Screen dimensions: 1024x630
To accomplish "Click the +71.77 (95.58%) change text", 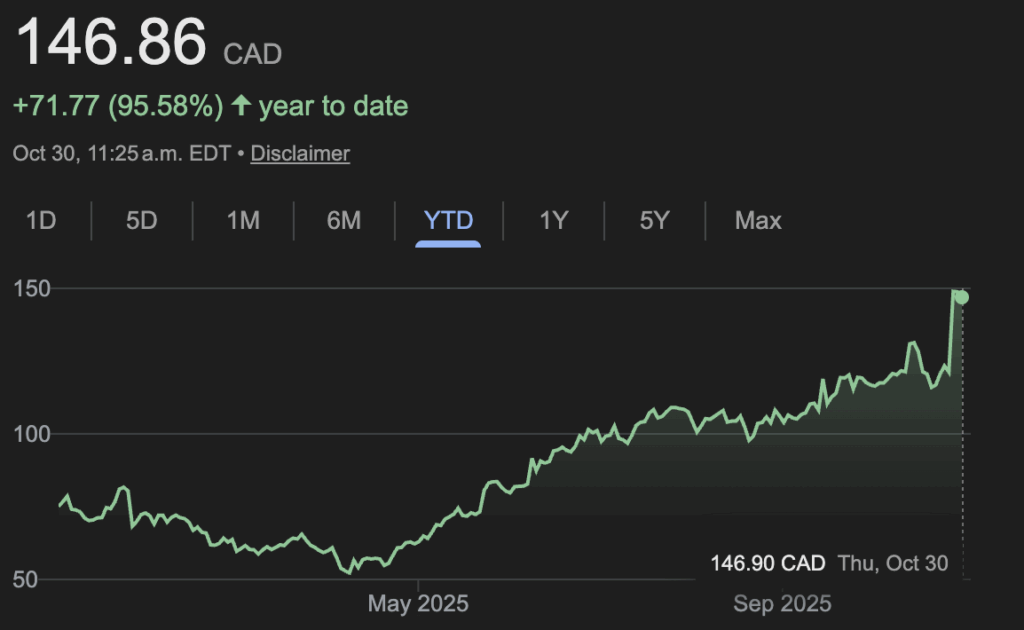I will 118,106.
